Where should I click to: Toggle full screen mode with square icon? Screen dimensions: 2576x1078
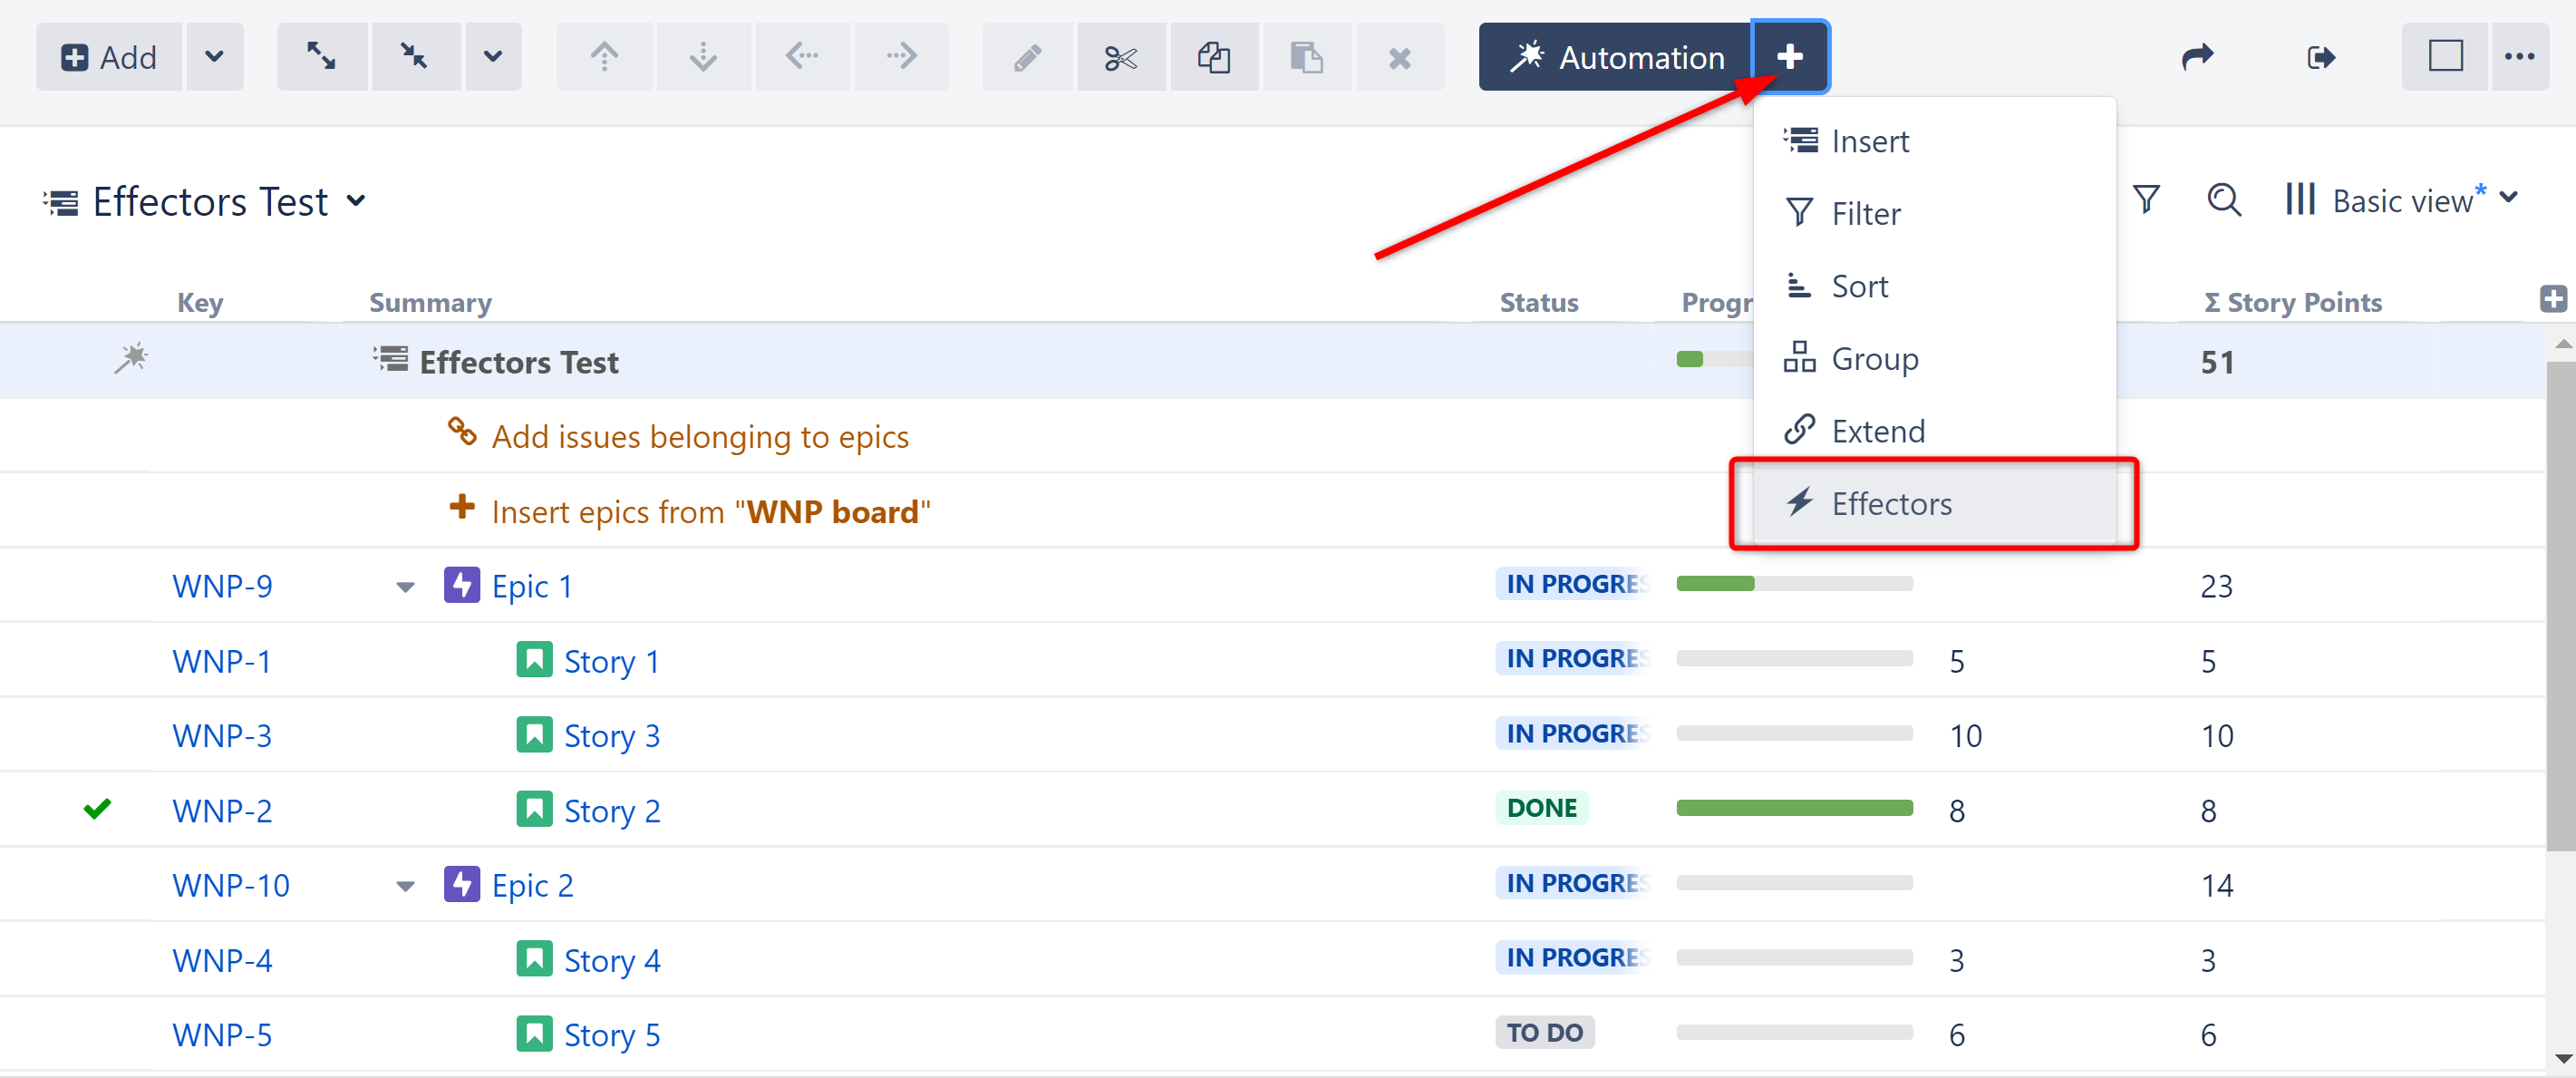pyautogui.click(x=2444, y=57)
